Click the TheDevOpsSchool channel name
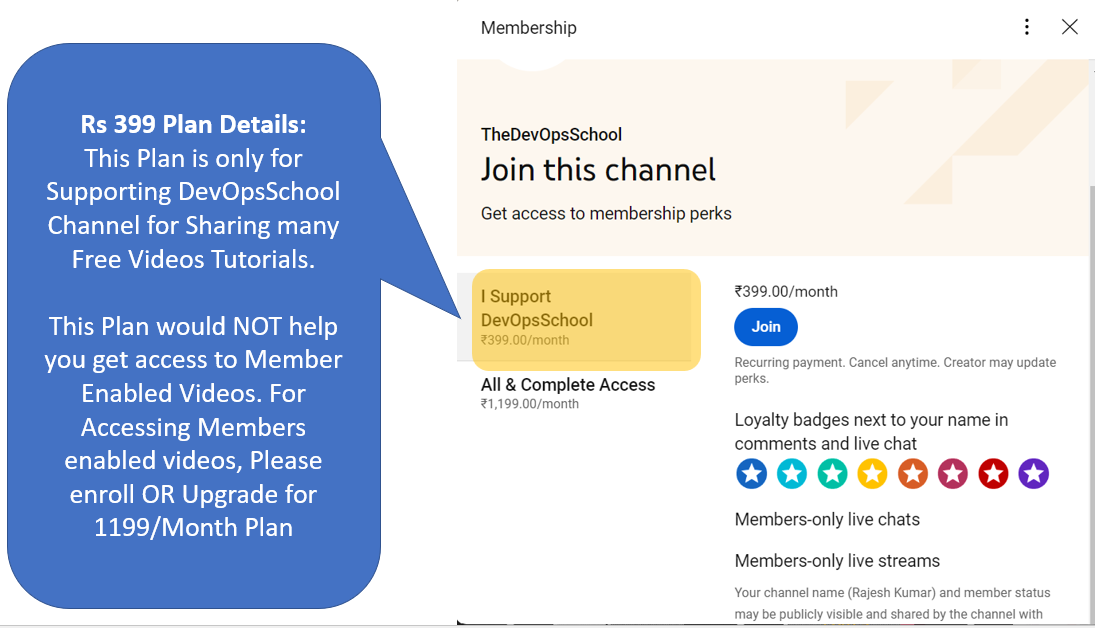Viewport: 1095px width, 628px height. pos(551,134)
